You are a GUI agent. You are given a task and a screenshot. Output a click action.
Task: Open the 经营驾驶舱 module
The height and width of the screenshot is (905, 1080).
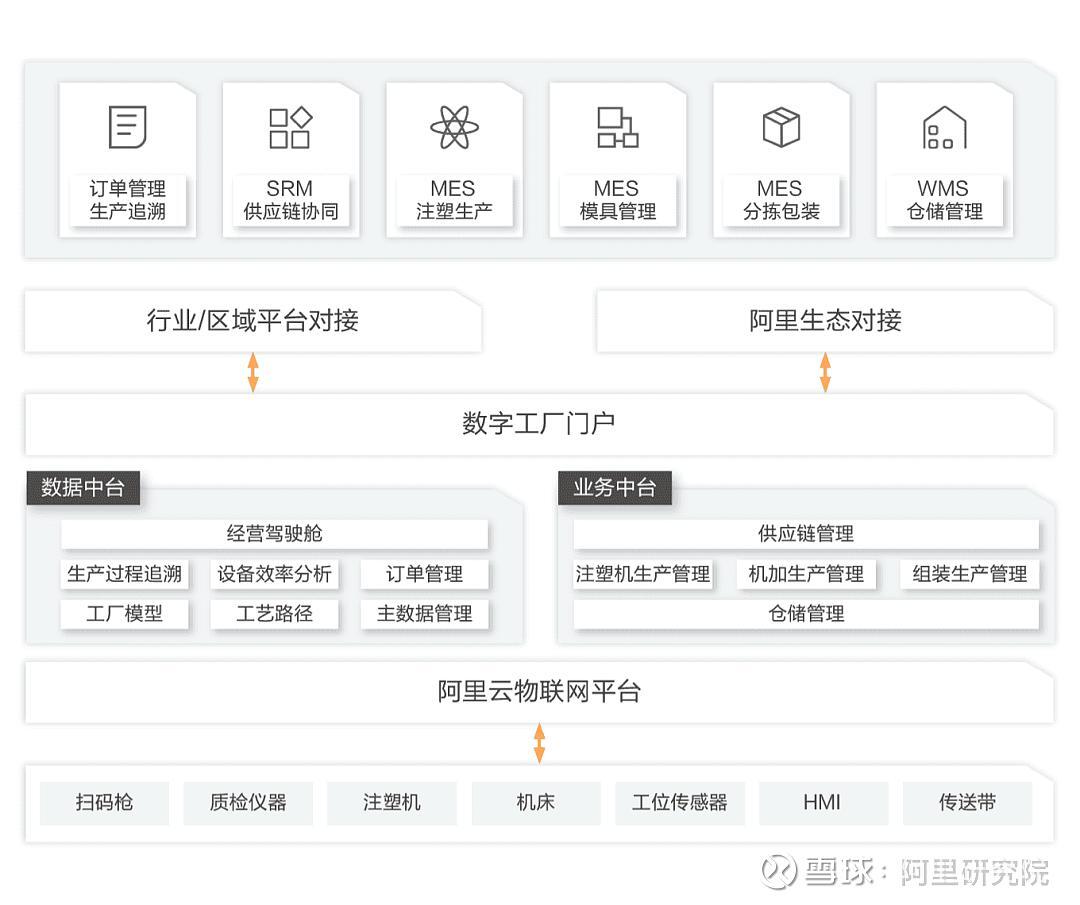tap(273, 534)
